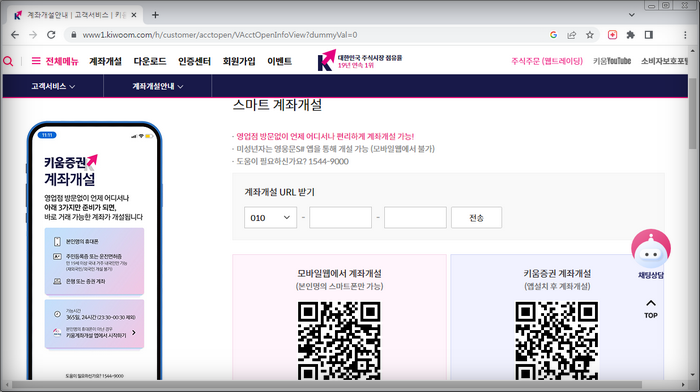700x392 pixels.
Task: Click the horizontal scrollbar thumb
Action: [327, 385]
